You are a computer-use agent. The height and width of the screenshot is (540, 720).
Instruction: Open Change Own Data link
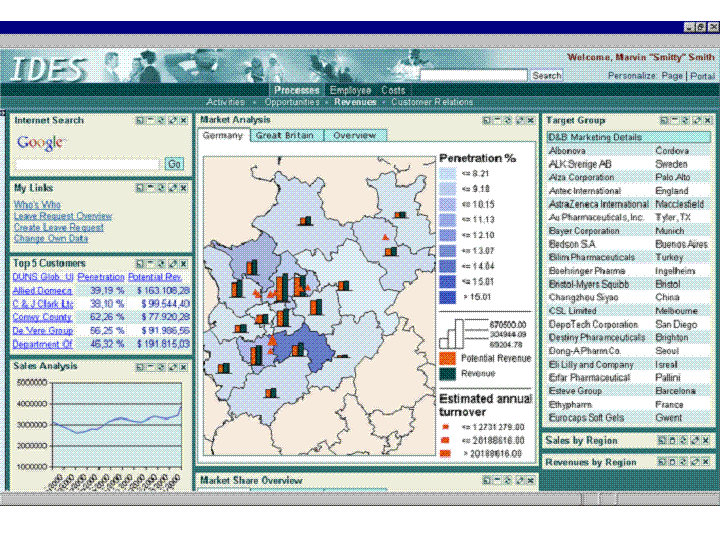[51, 238]
